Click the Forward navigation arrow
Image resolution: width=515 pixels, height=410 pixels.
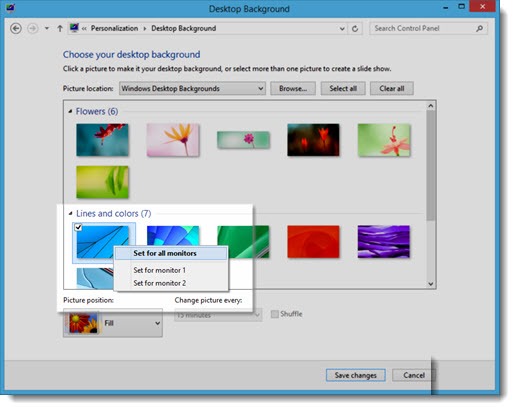(x=32, y=29)
